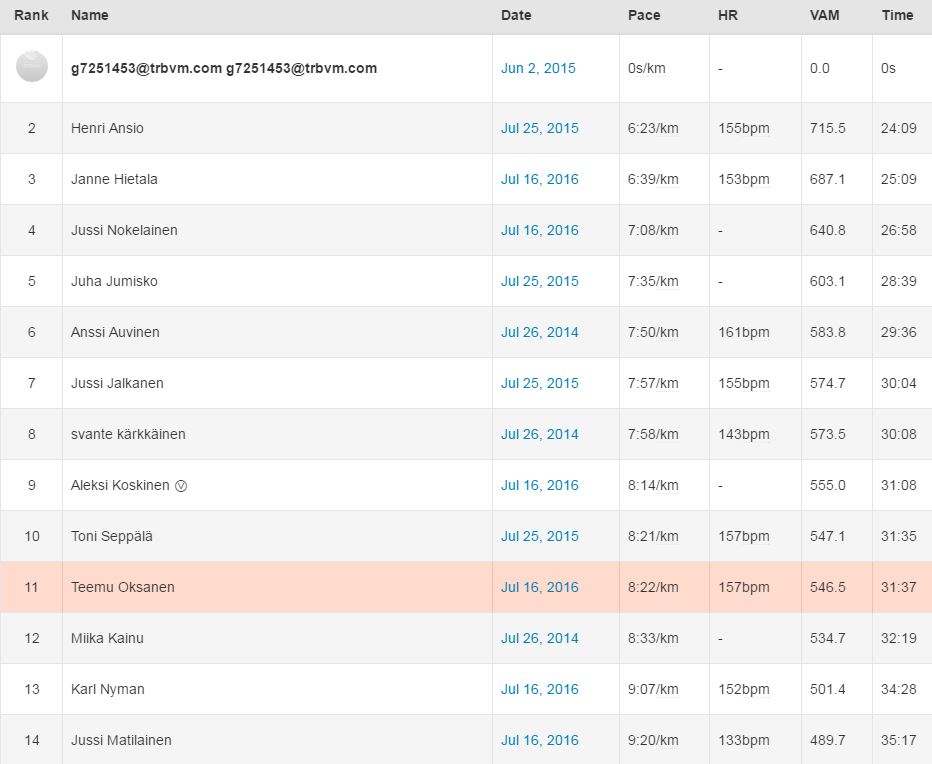Click the verified badge beside Aleksi Koskinen

pos(181,486)
